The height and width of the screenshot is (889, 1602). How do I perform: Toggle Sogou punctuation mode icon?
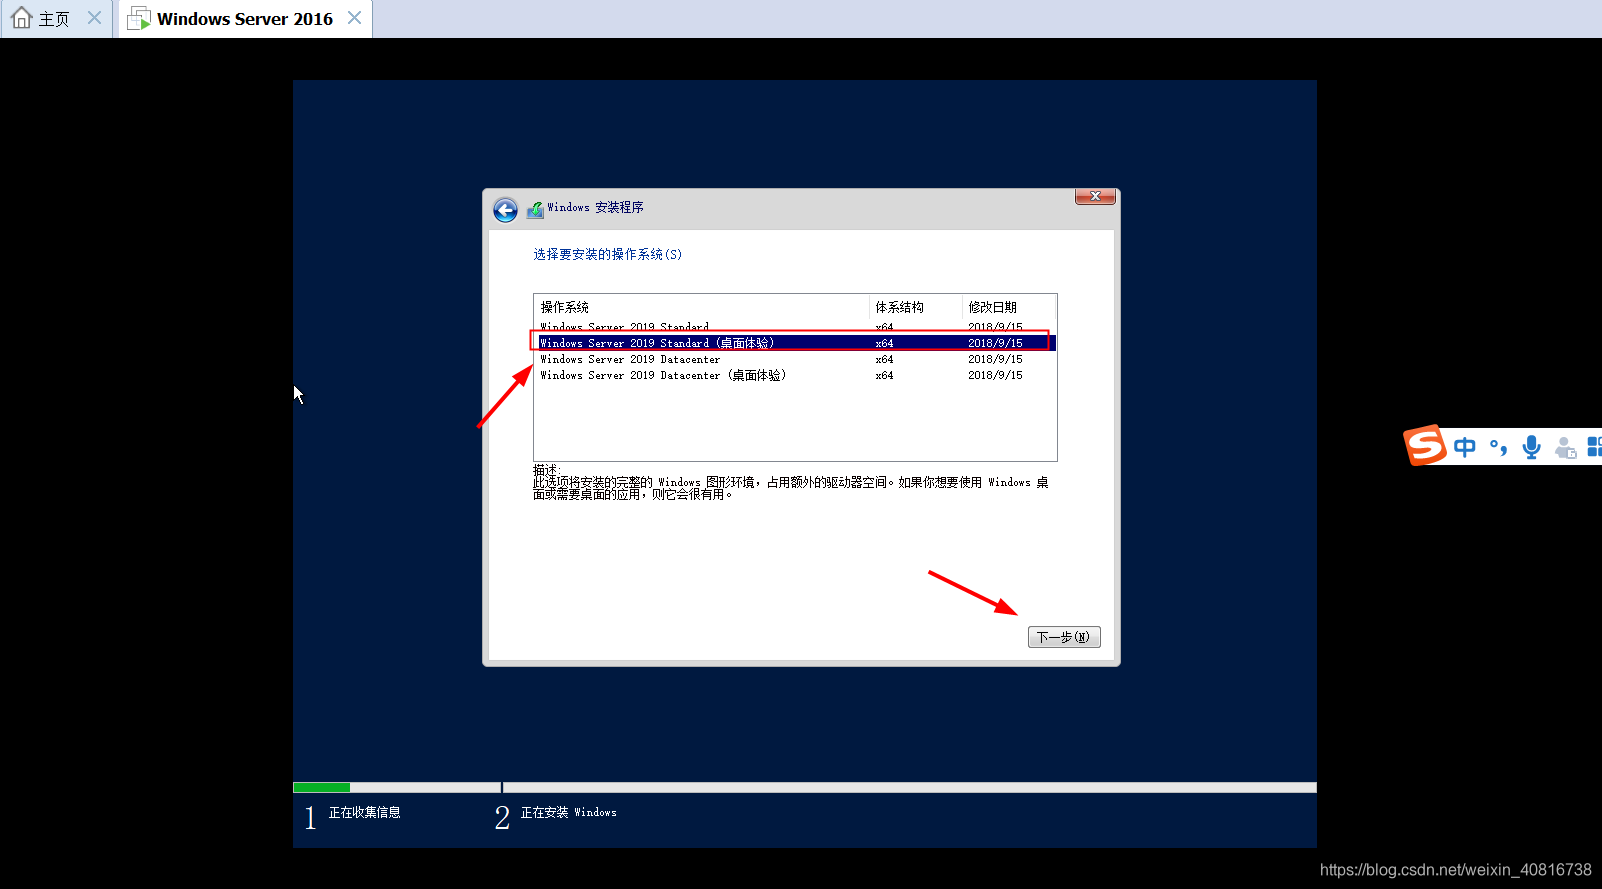(1498, 447)
